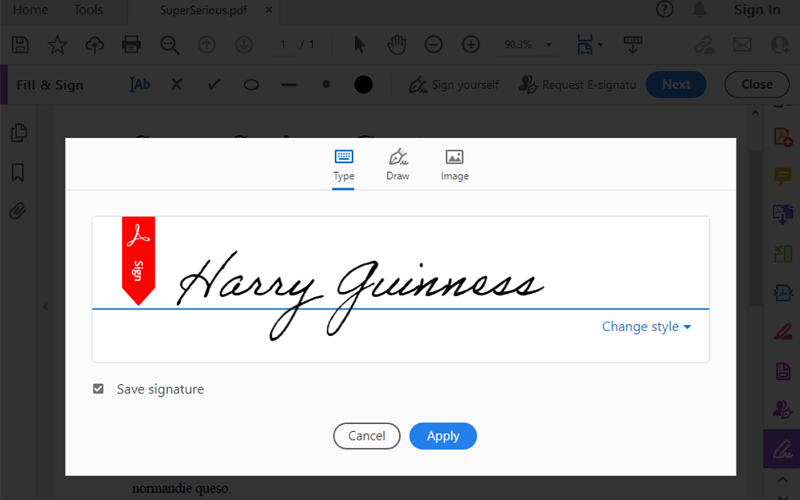Select the small dot tool
Viewport: 800px width, 500px height.
[x=327, y=85]
